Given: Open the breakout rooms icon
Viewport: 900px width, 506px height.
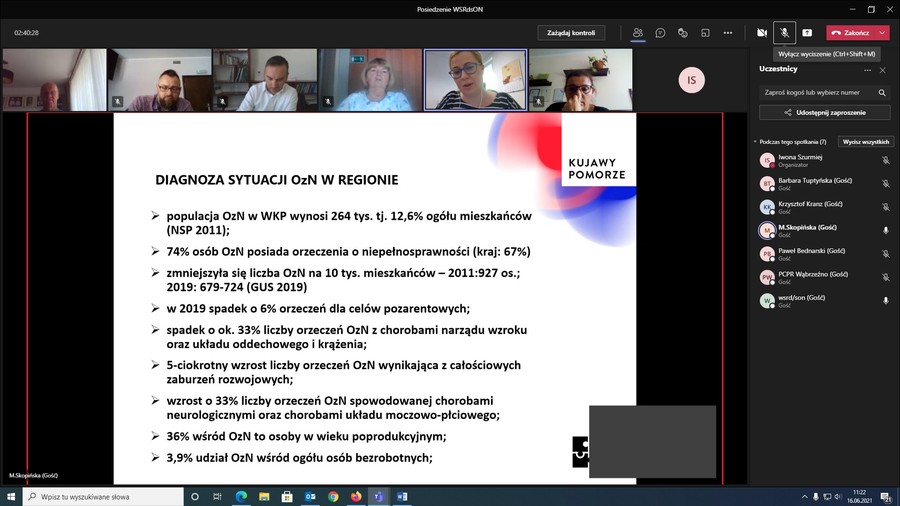Looking at the screenshot, I should pyautogui.click(x=705, y=33).
